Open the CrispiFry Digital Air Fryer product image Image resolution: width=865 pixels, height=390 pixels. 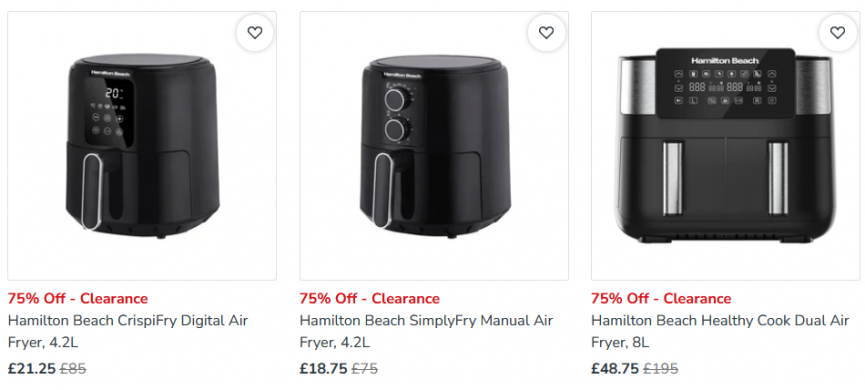142,146
